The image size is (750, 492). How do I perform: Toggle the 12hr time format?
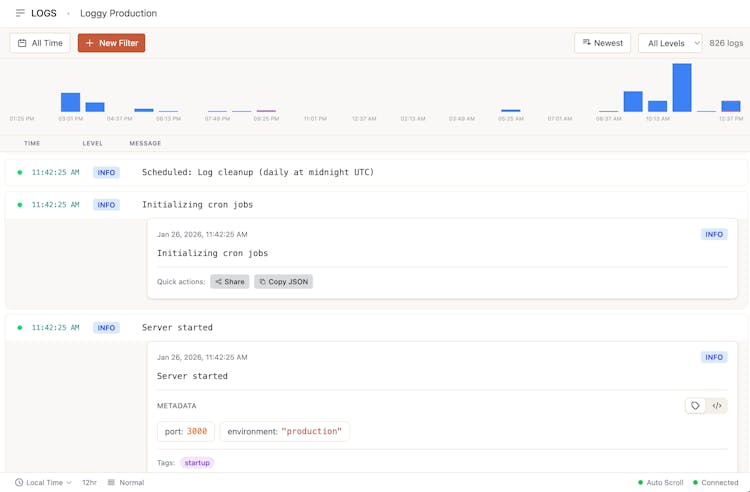[89, 482]
